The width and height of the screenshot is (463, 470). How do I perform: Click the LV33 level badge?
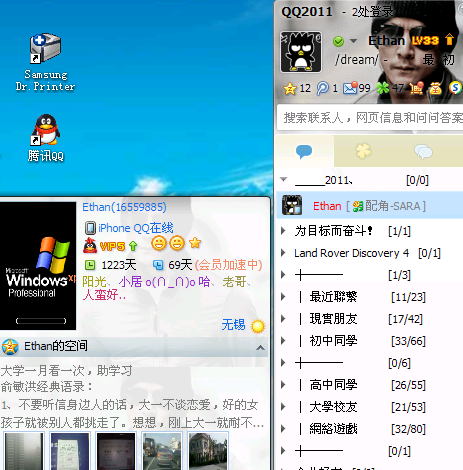425,41
